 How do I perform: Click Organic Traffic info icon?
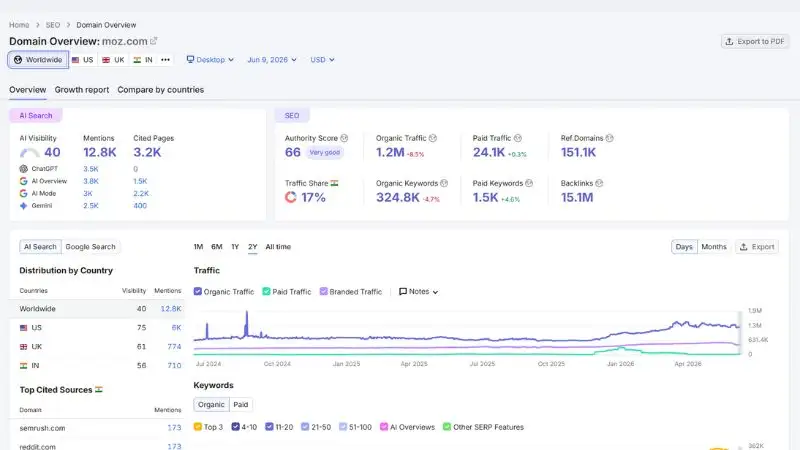coord(433,138)
